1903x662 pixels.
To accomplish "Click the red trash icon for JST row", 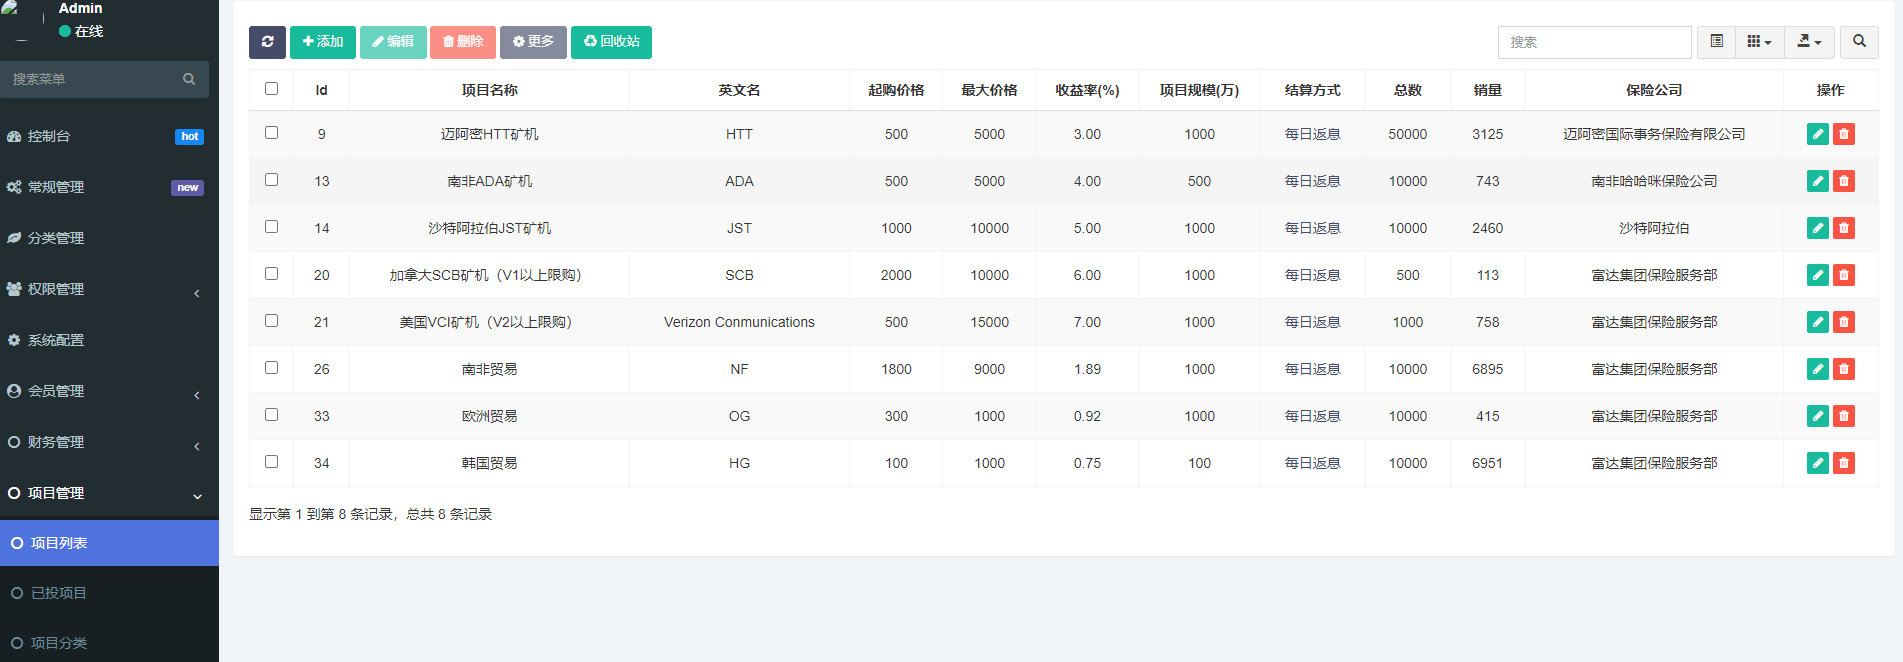I will (1844, 228).
